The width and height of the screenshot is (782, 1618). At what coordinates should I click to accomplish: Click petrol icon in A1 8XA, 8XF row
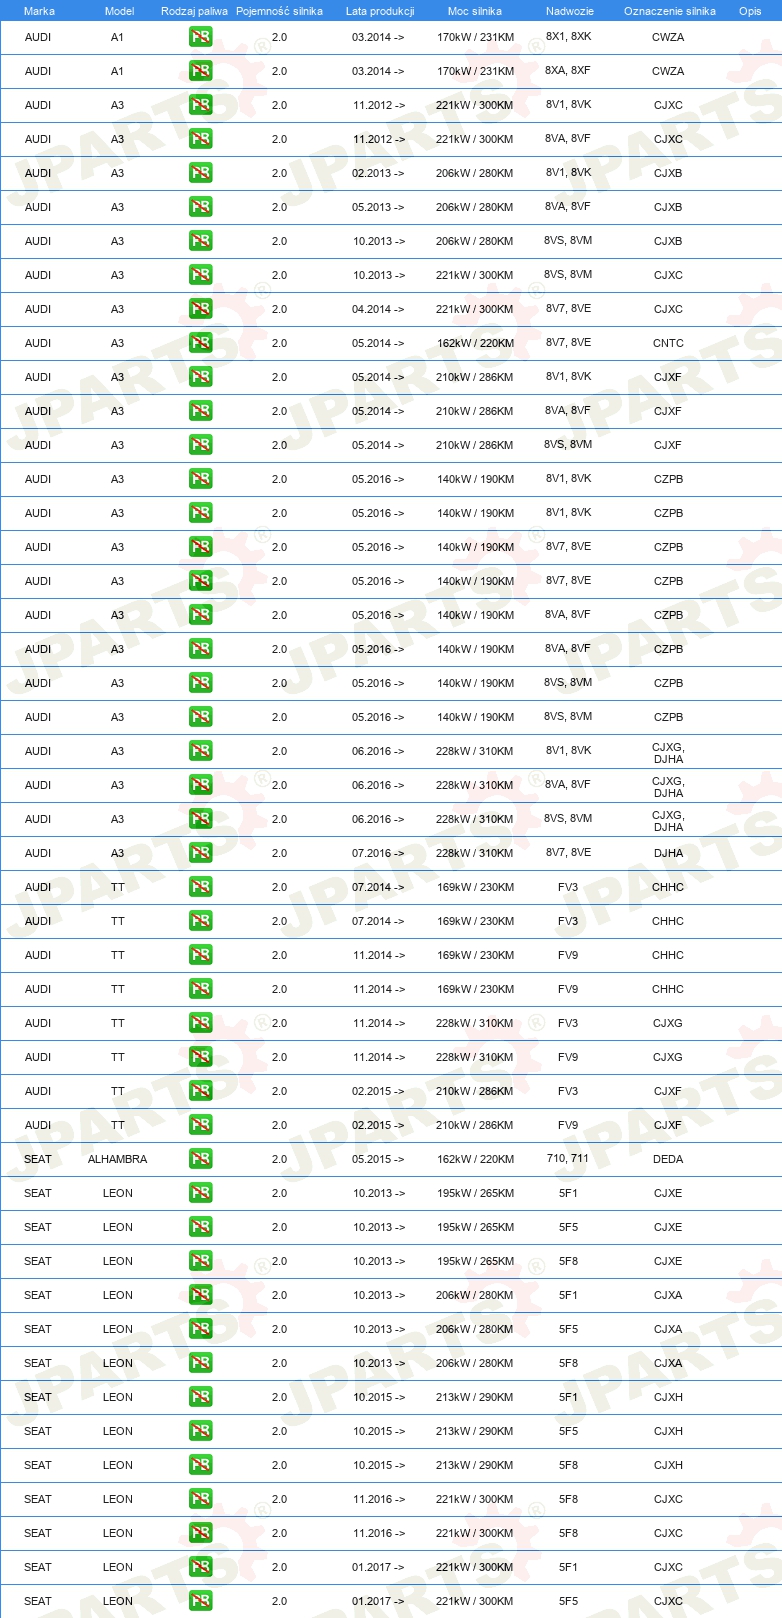[201, 71]
